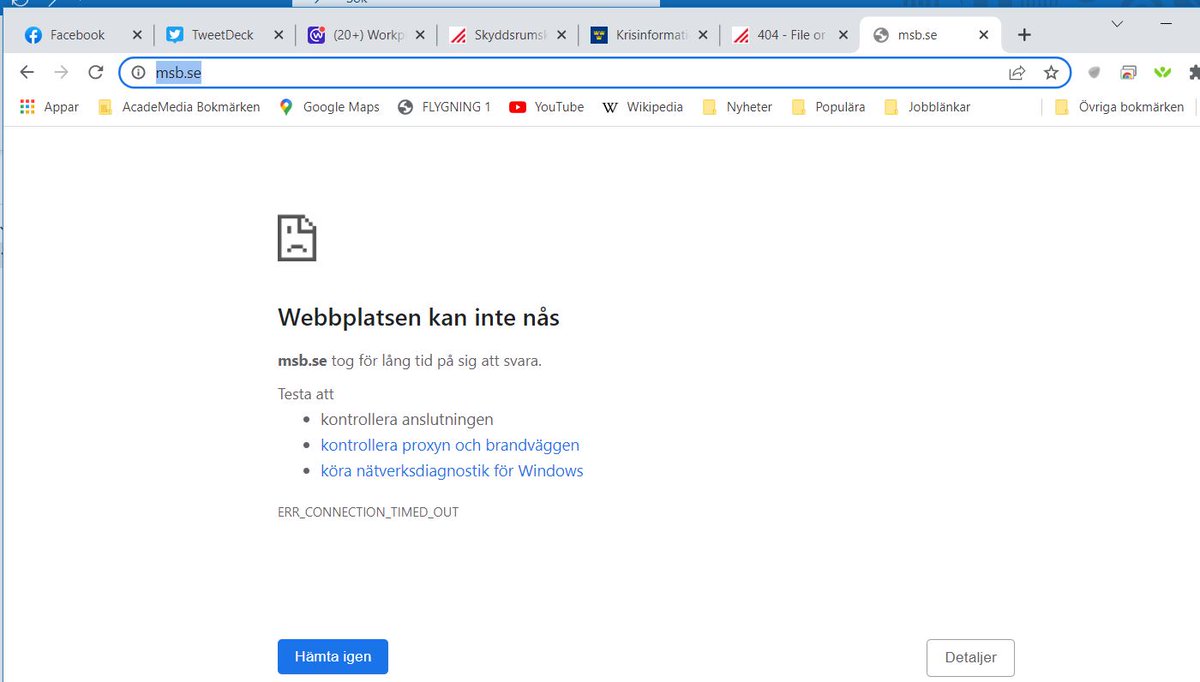Click the green V extension icon
Viewport: 1200px width, 682px height.
click(1162, 72)
